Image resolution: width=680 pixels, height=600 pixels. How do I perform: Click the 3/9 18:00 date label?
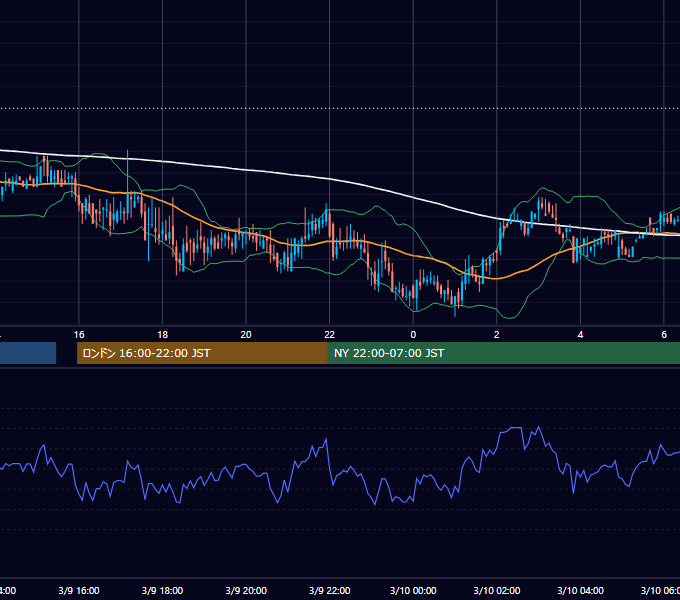coord(163,590)
